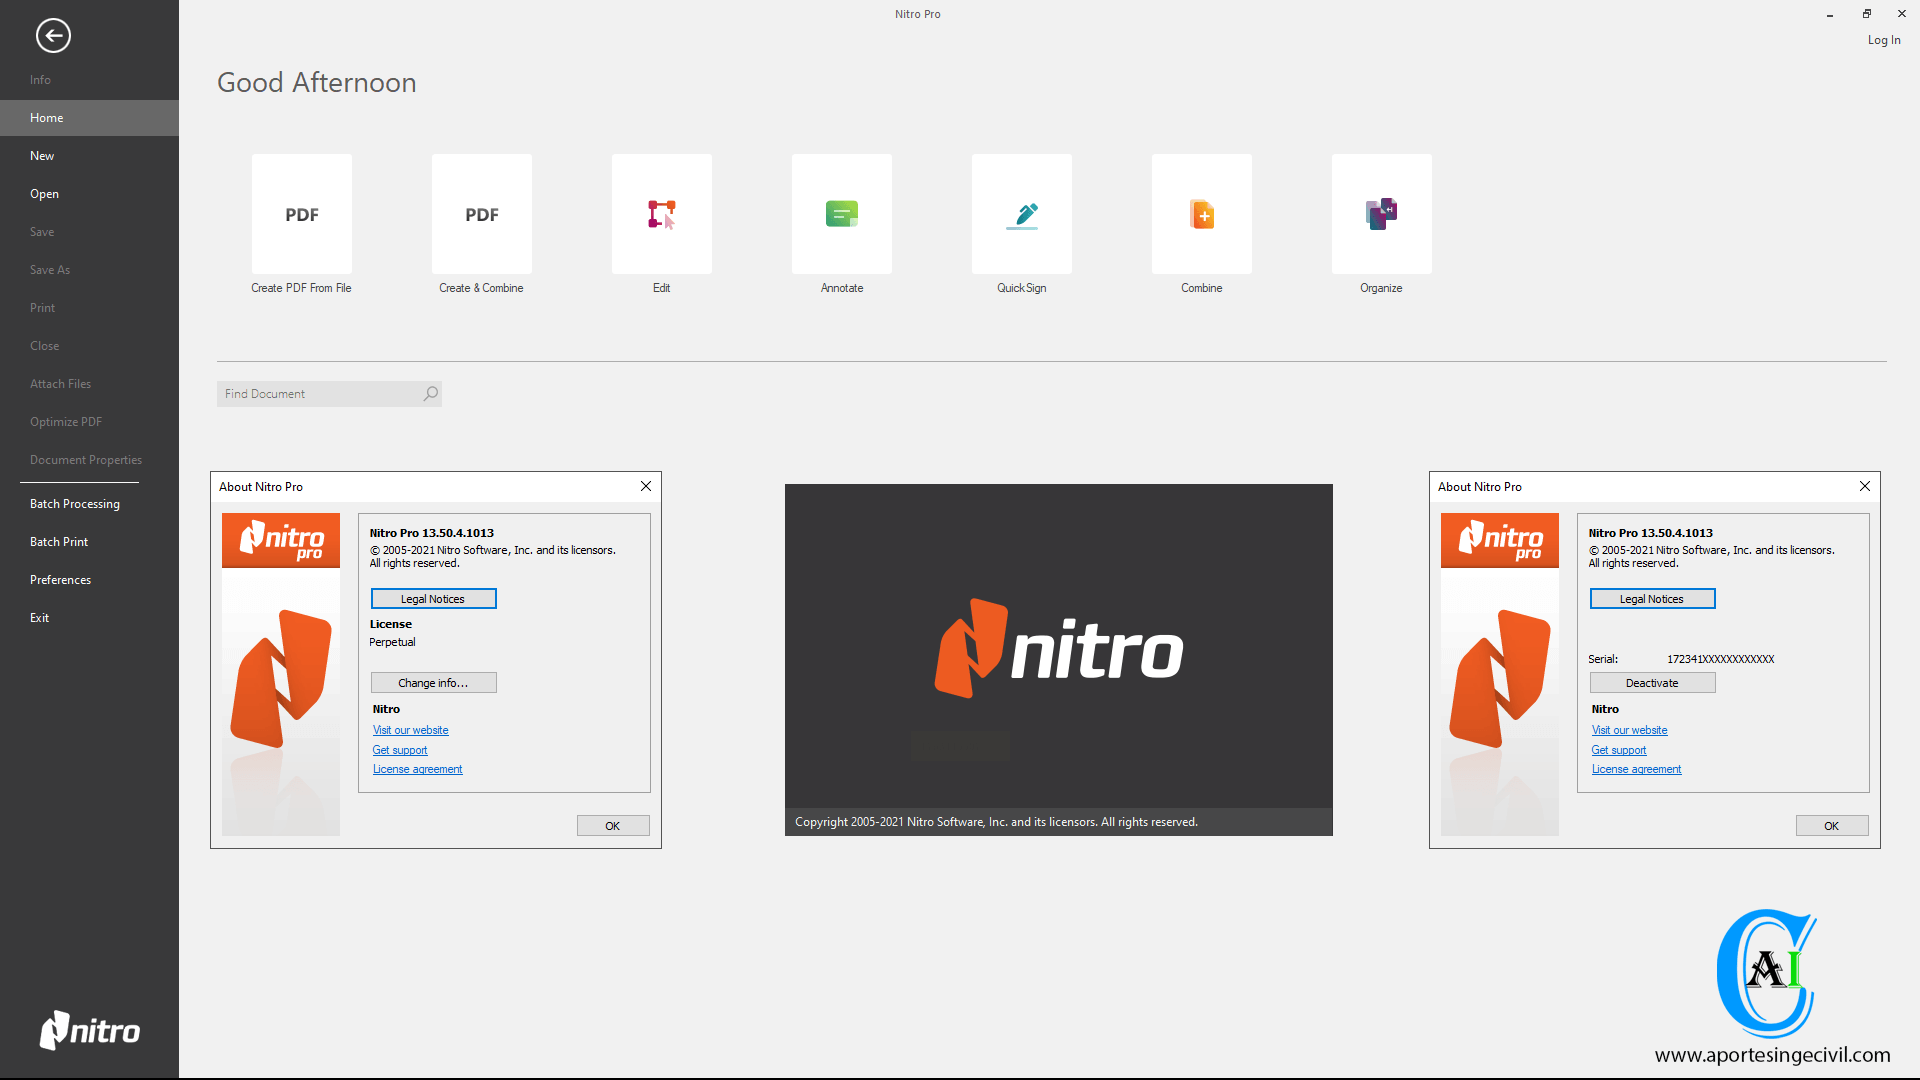Click the Deactivate button
The image size is (1920, 1080).
pyautogui.click(x=1652, y=683)
